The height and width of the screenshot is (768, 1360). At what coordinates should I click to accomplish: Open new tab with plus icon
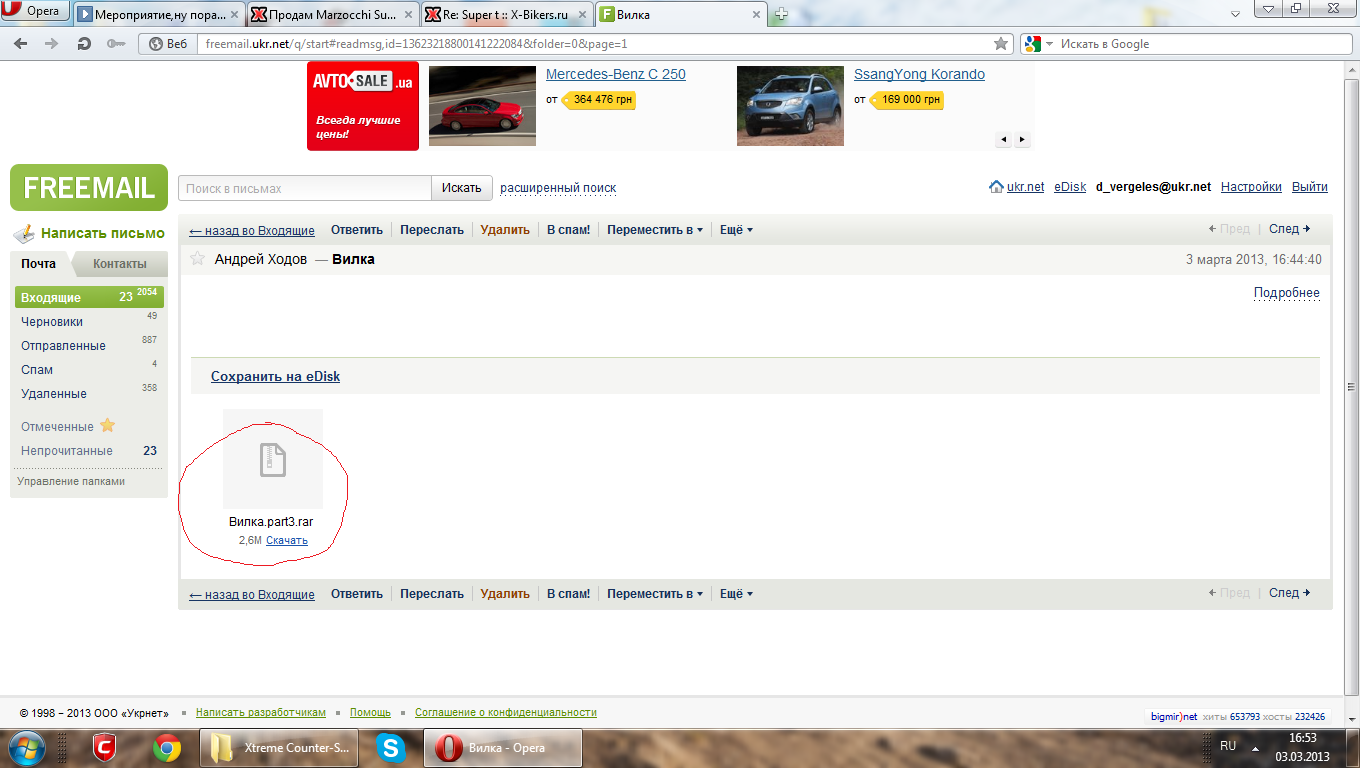782,14
